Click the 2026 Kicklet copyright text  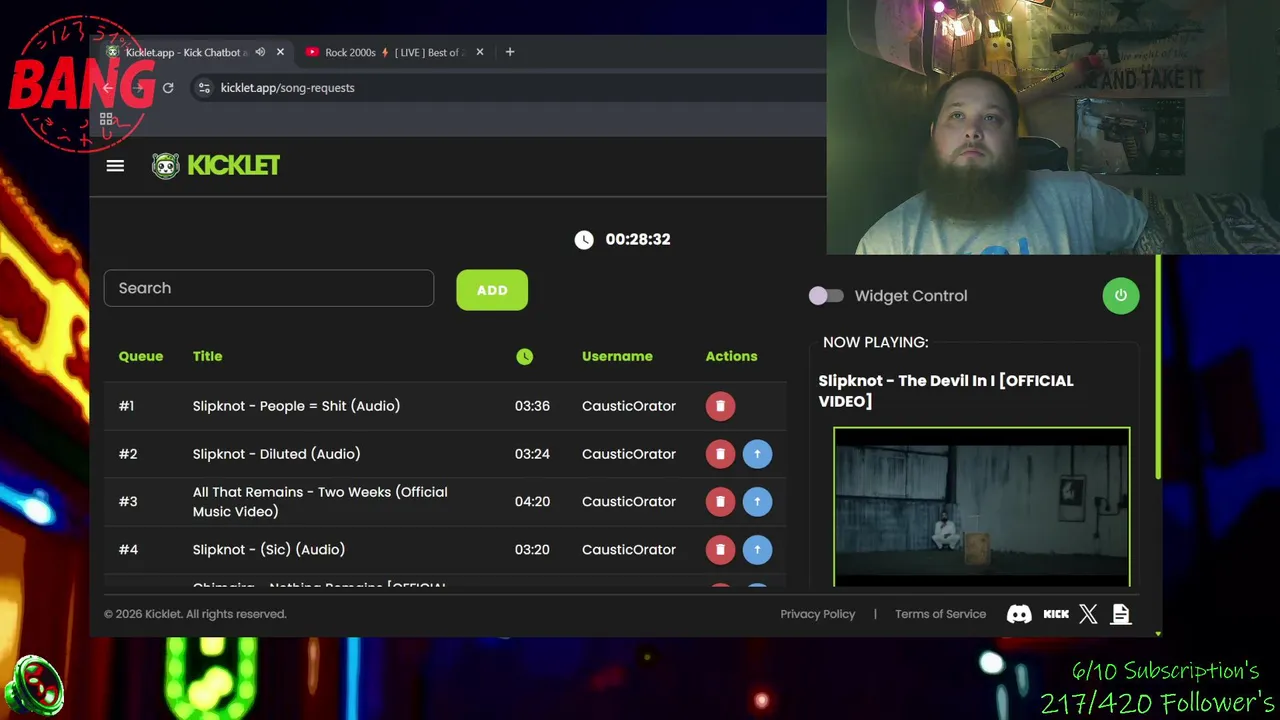[x=195, y=614]
